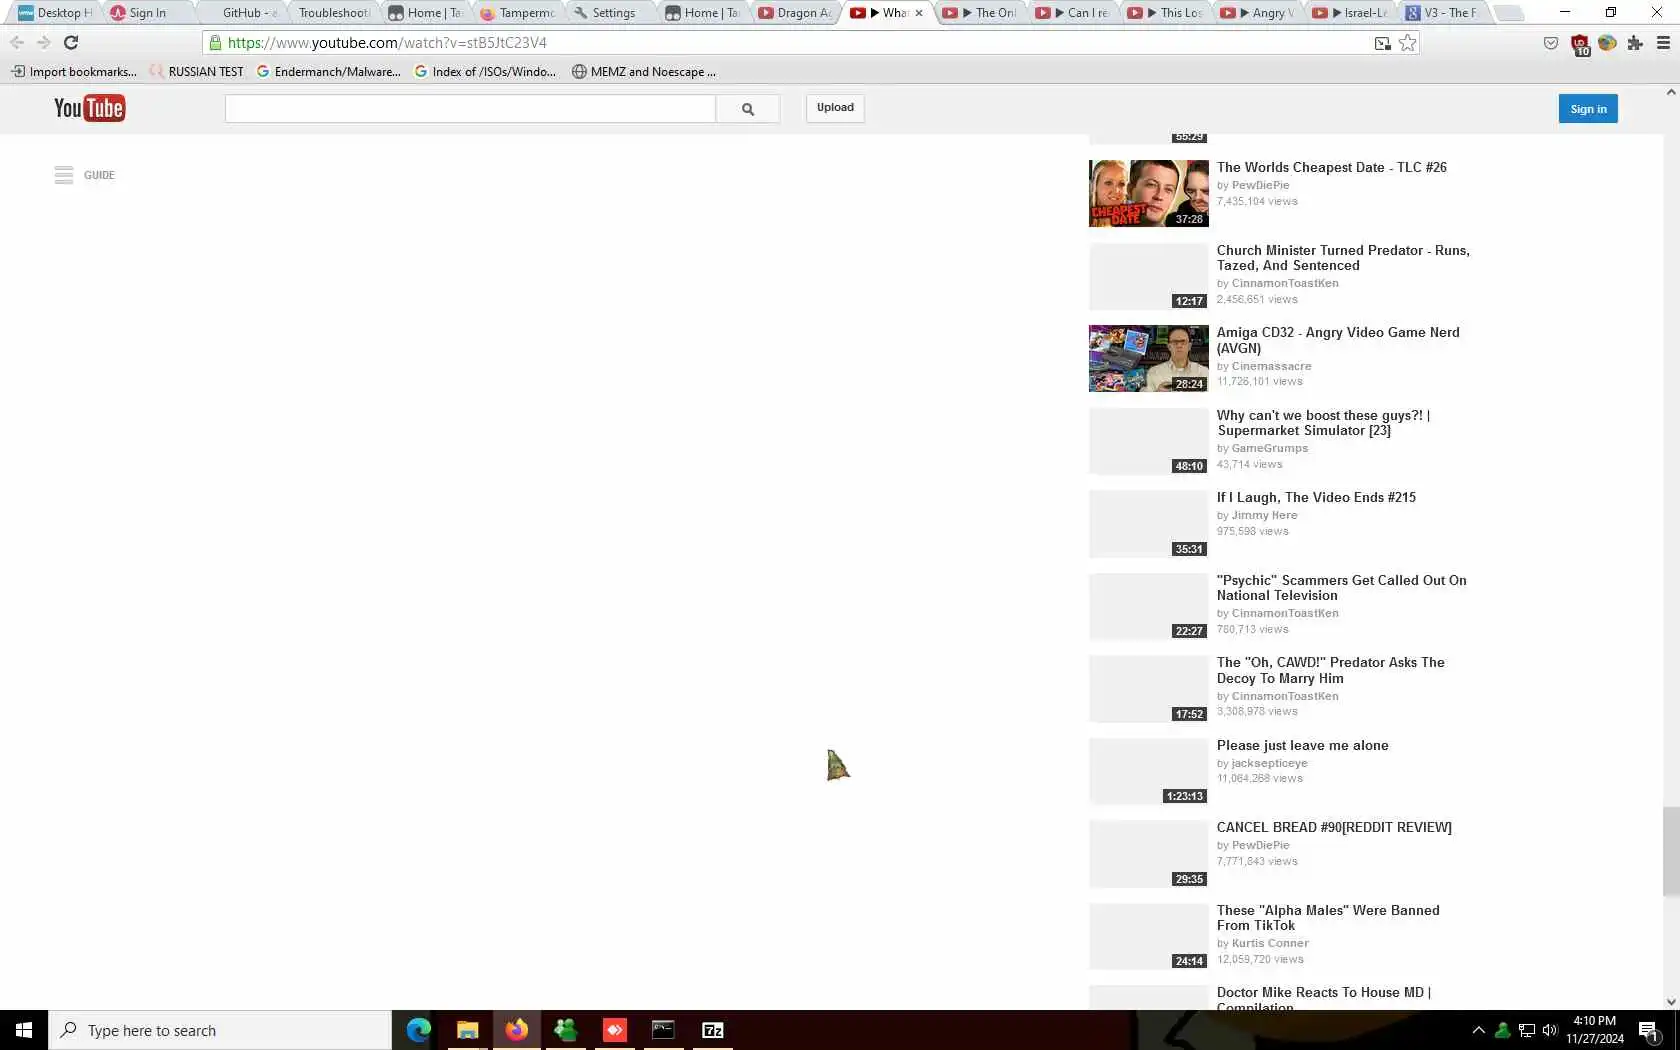
Task: Open the MEMZ and Noescape bookmark
Action: pos(644,72)
